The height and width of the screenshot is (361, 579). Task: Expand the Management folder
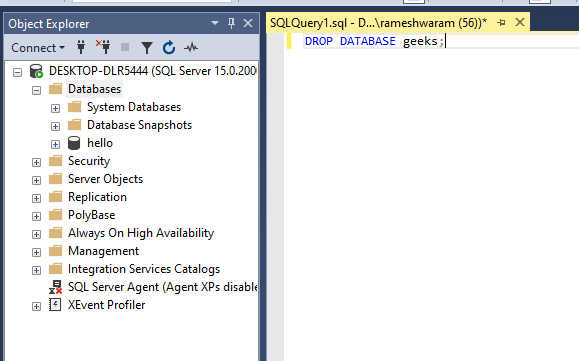click(x=36, y=252)
